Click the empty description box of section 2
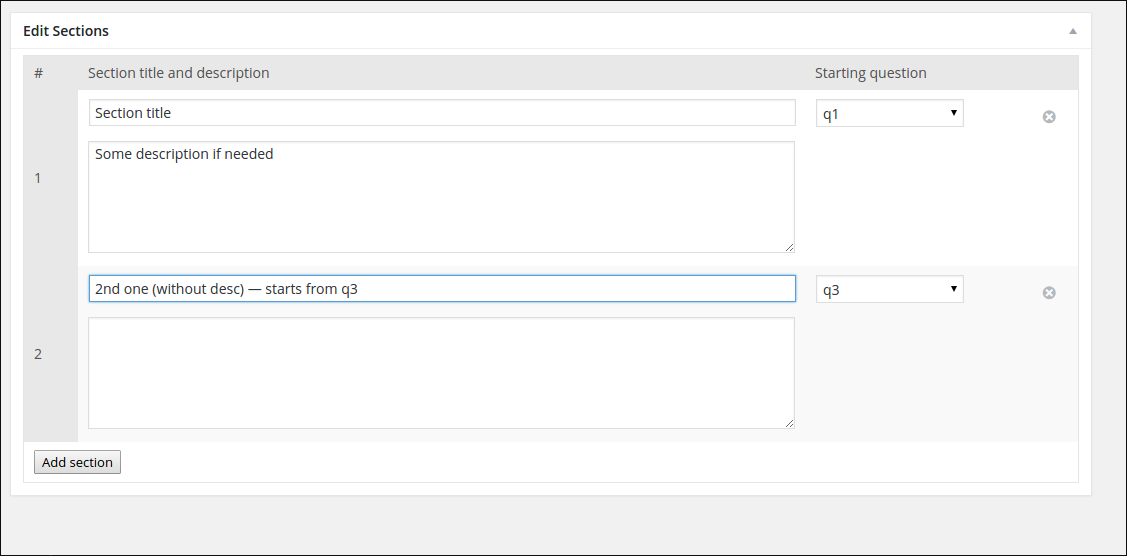 (x=441, y=372)
